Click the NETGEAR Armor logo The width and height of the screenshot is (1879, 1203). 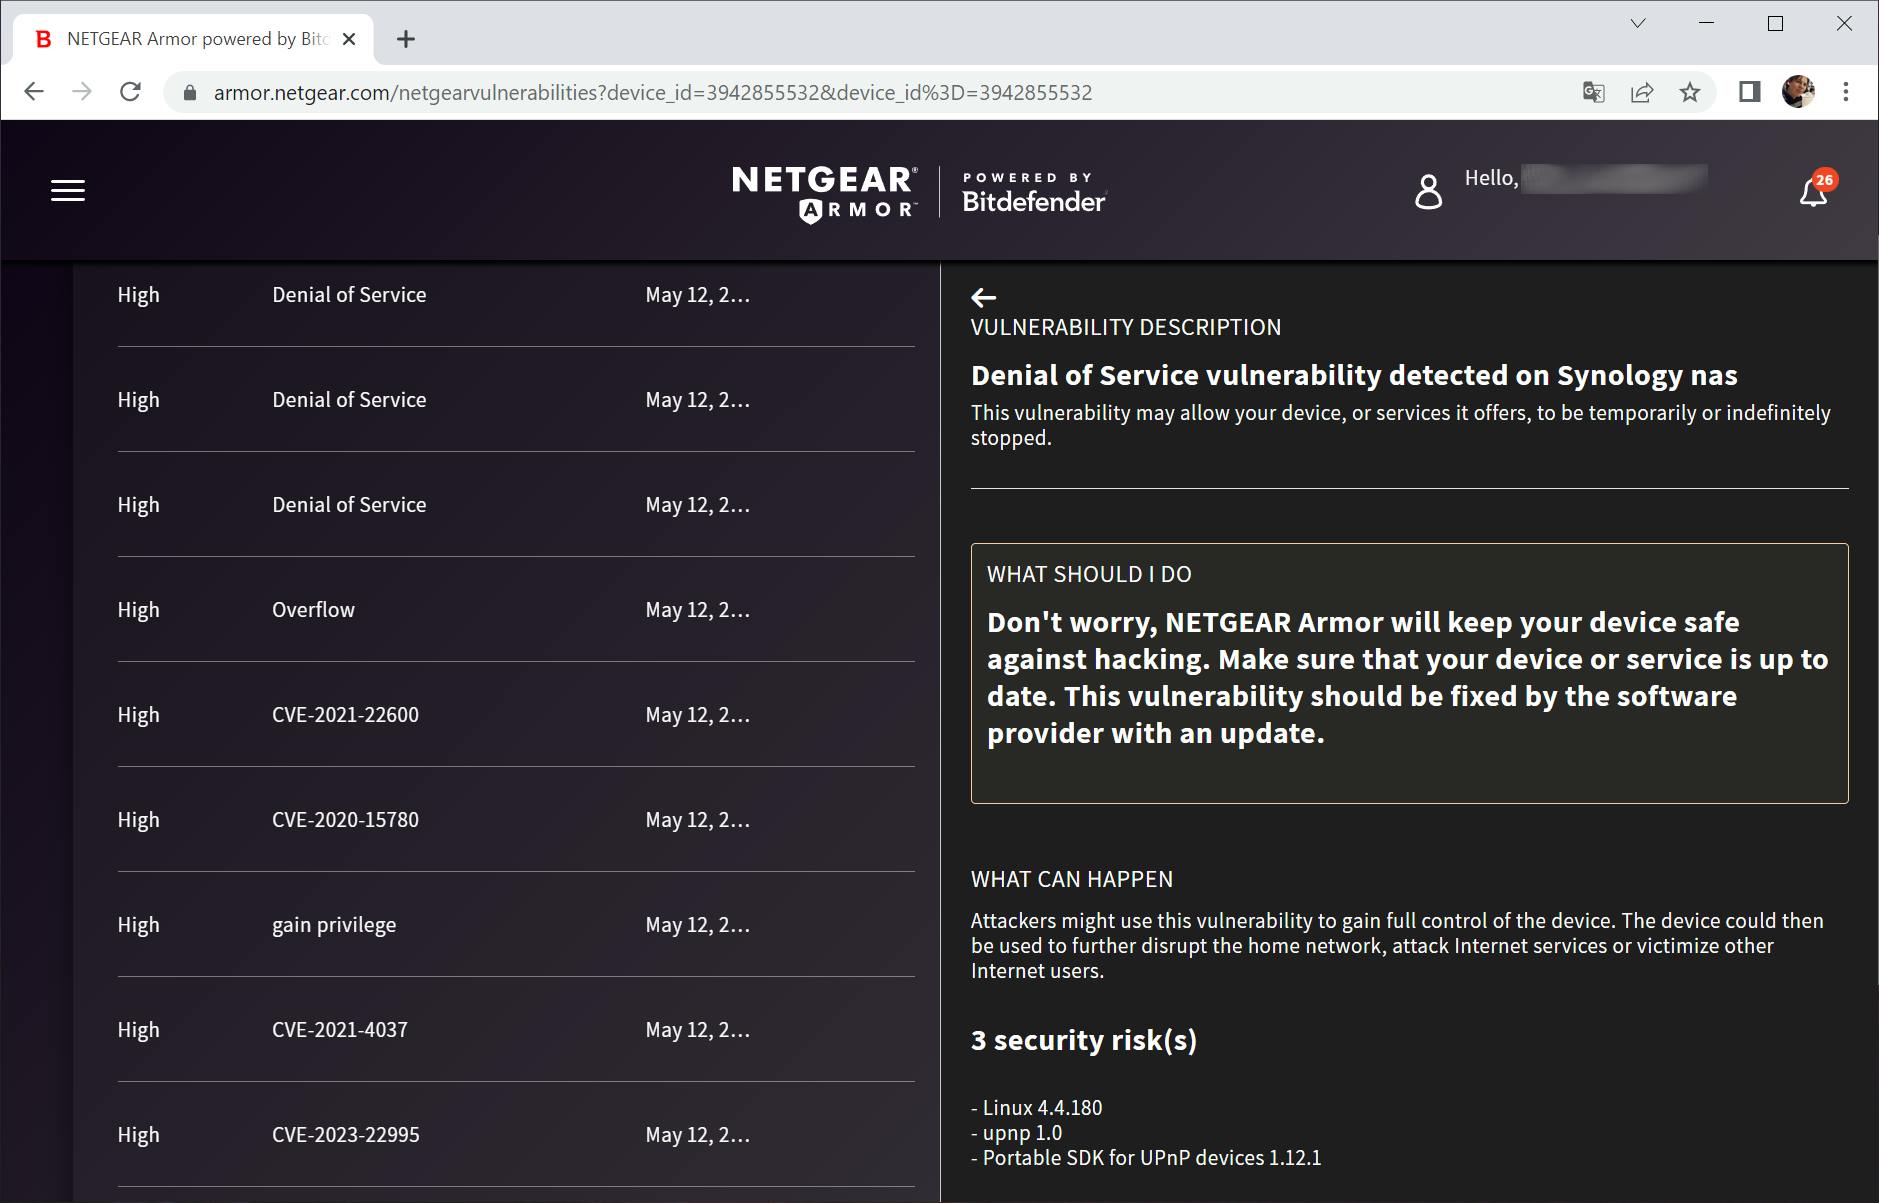click(824, 193)
